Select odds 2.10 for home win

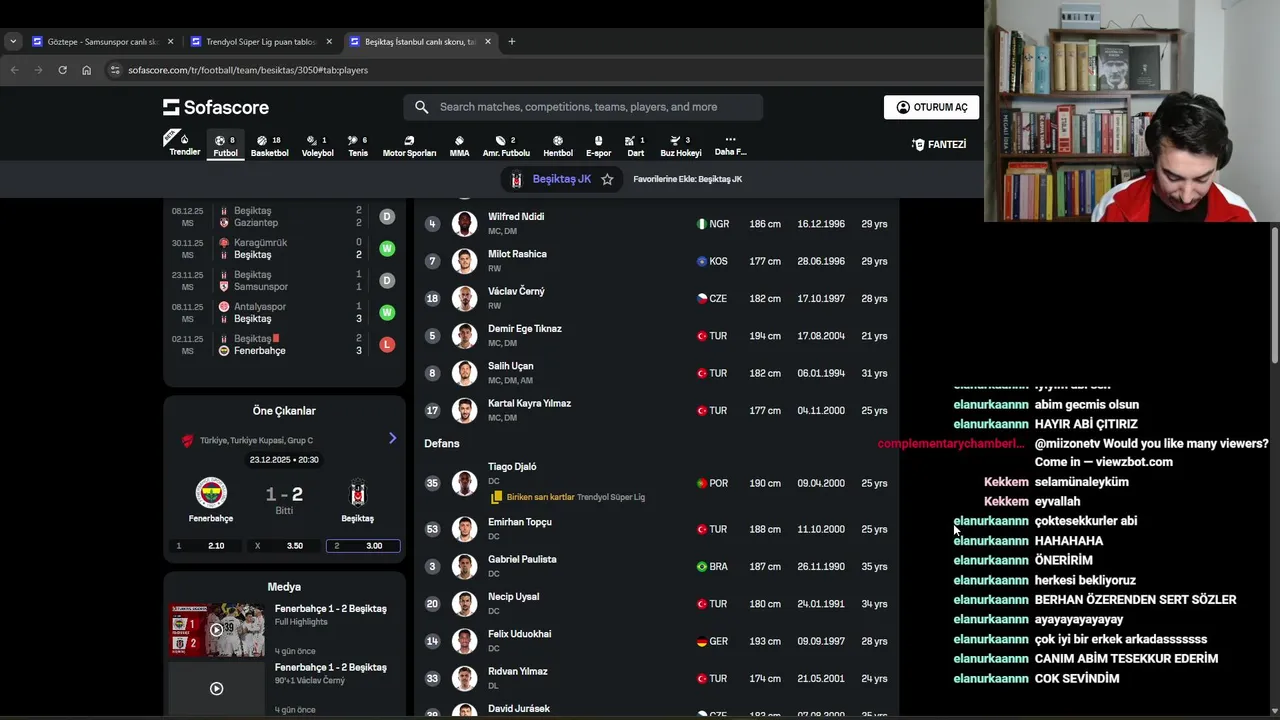(206, 546)
